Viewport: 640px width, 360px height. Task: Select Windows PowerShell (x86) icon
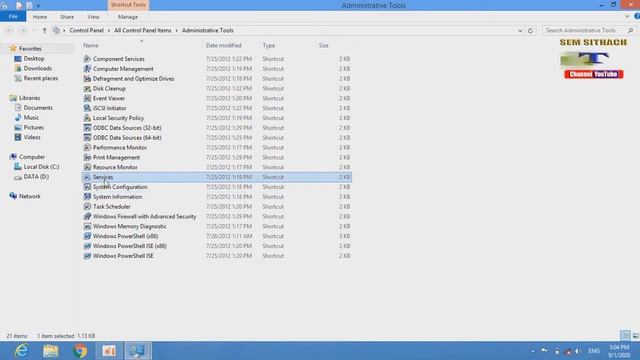tap(87, 236)
